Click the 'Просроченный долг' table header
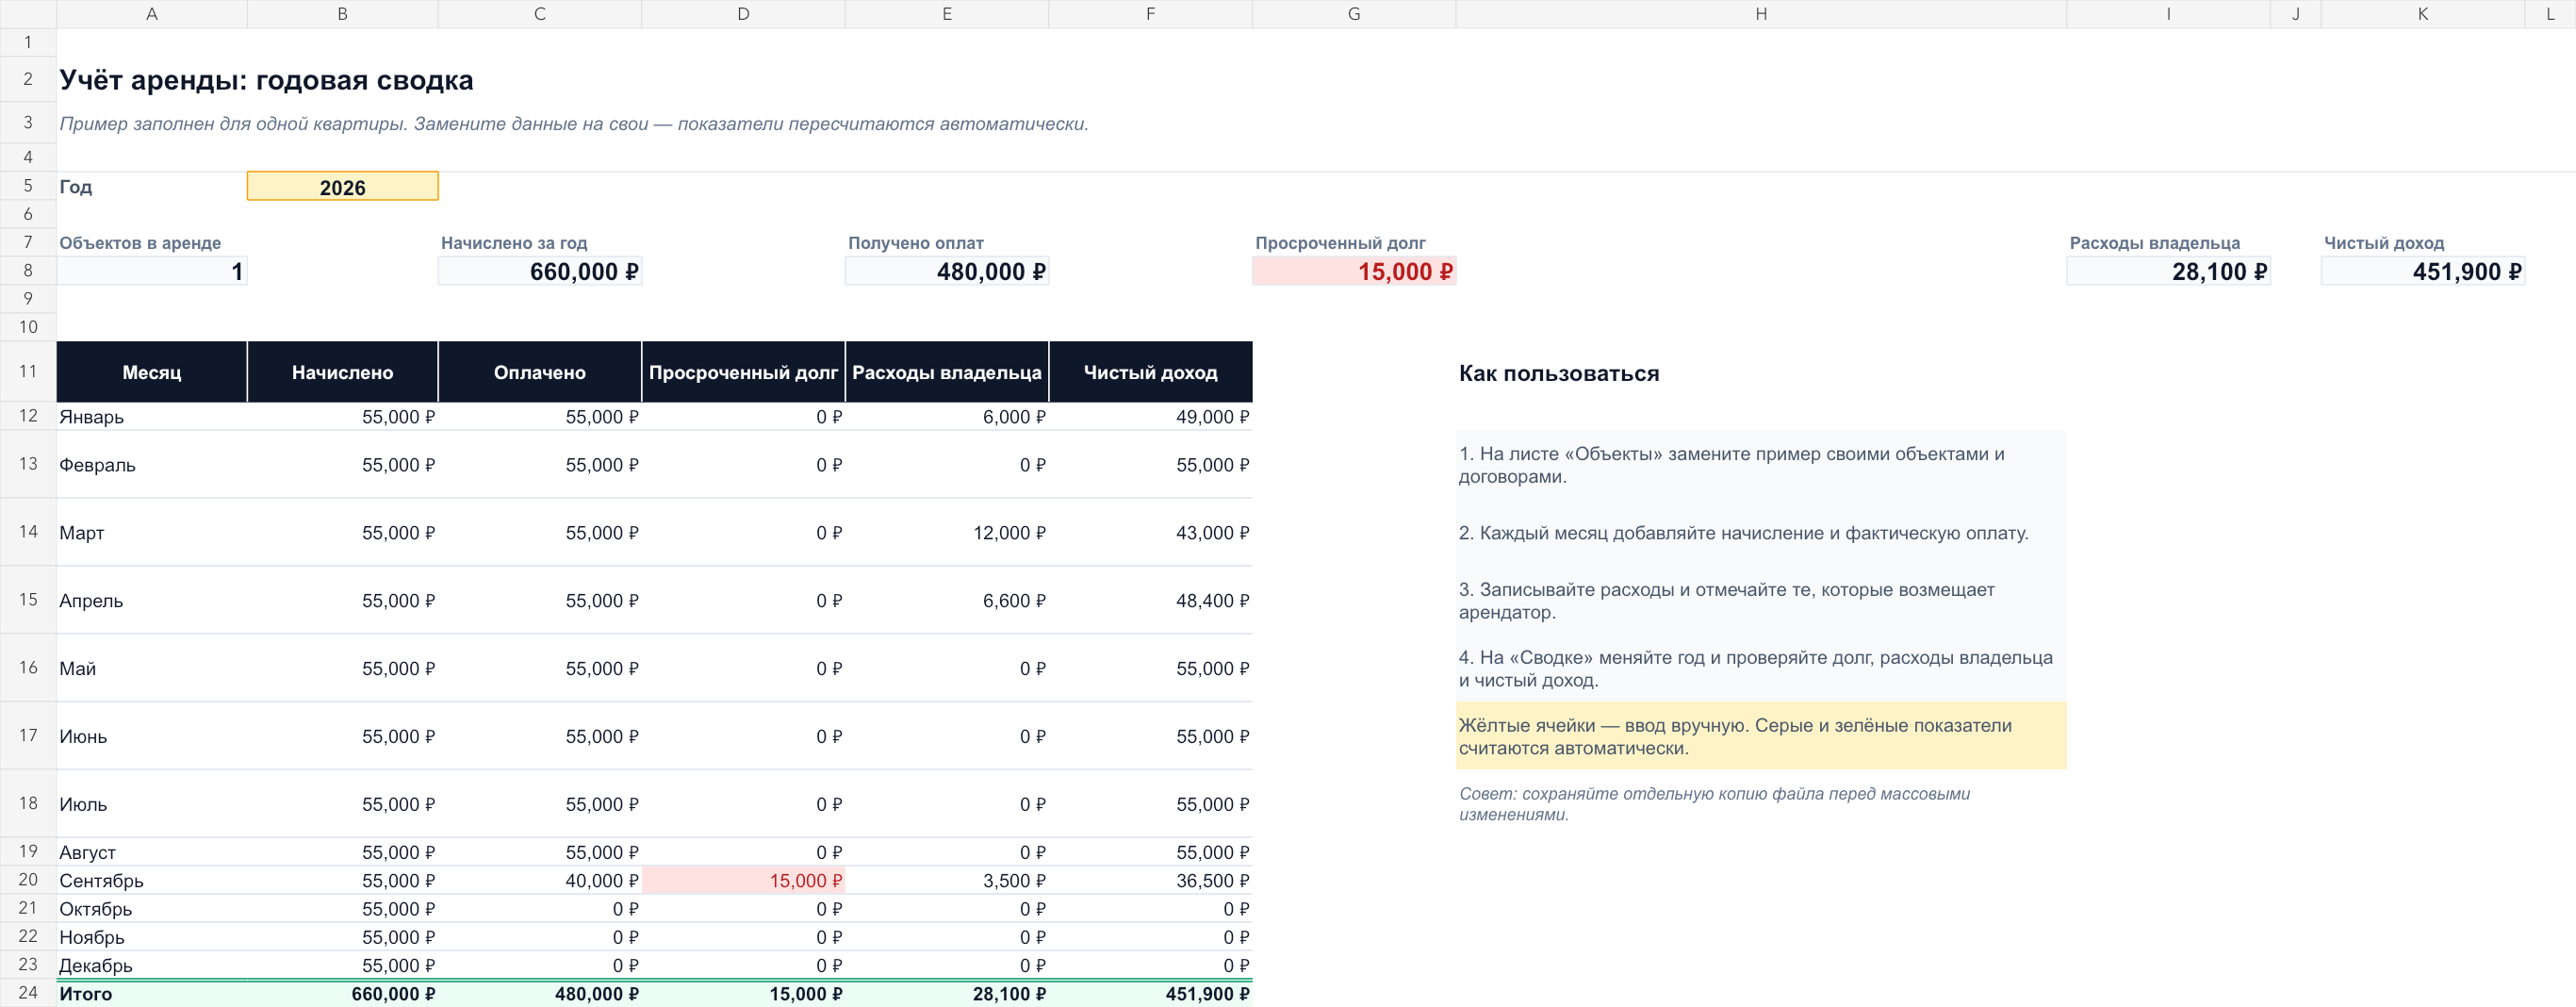 (743, 372)
